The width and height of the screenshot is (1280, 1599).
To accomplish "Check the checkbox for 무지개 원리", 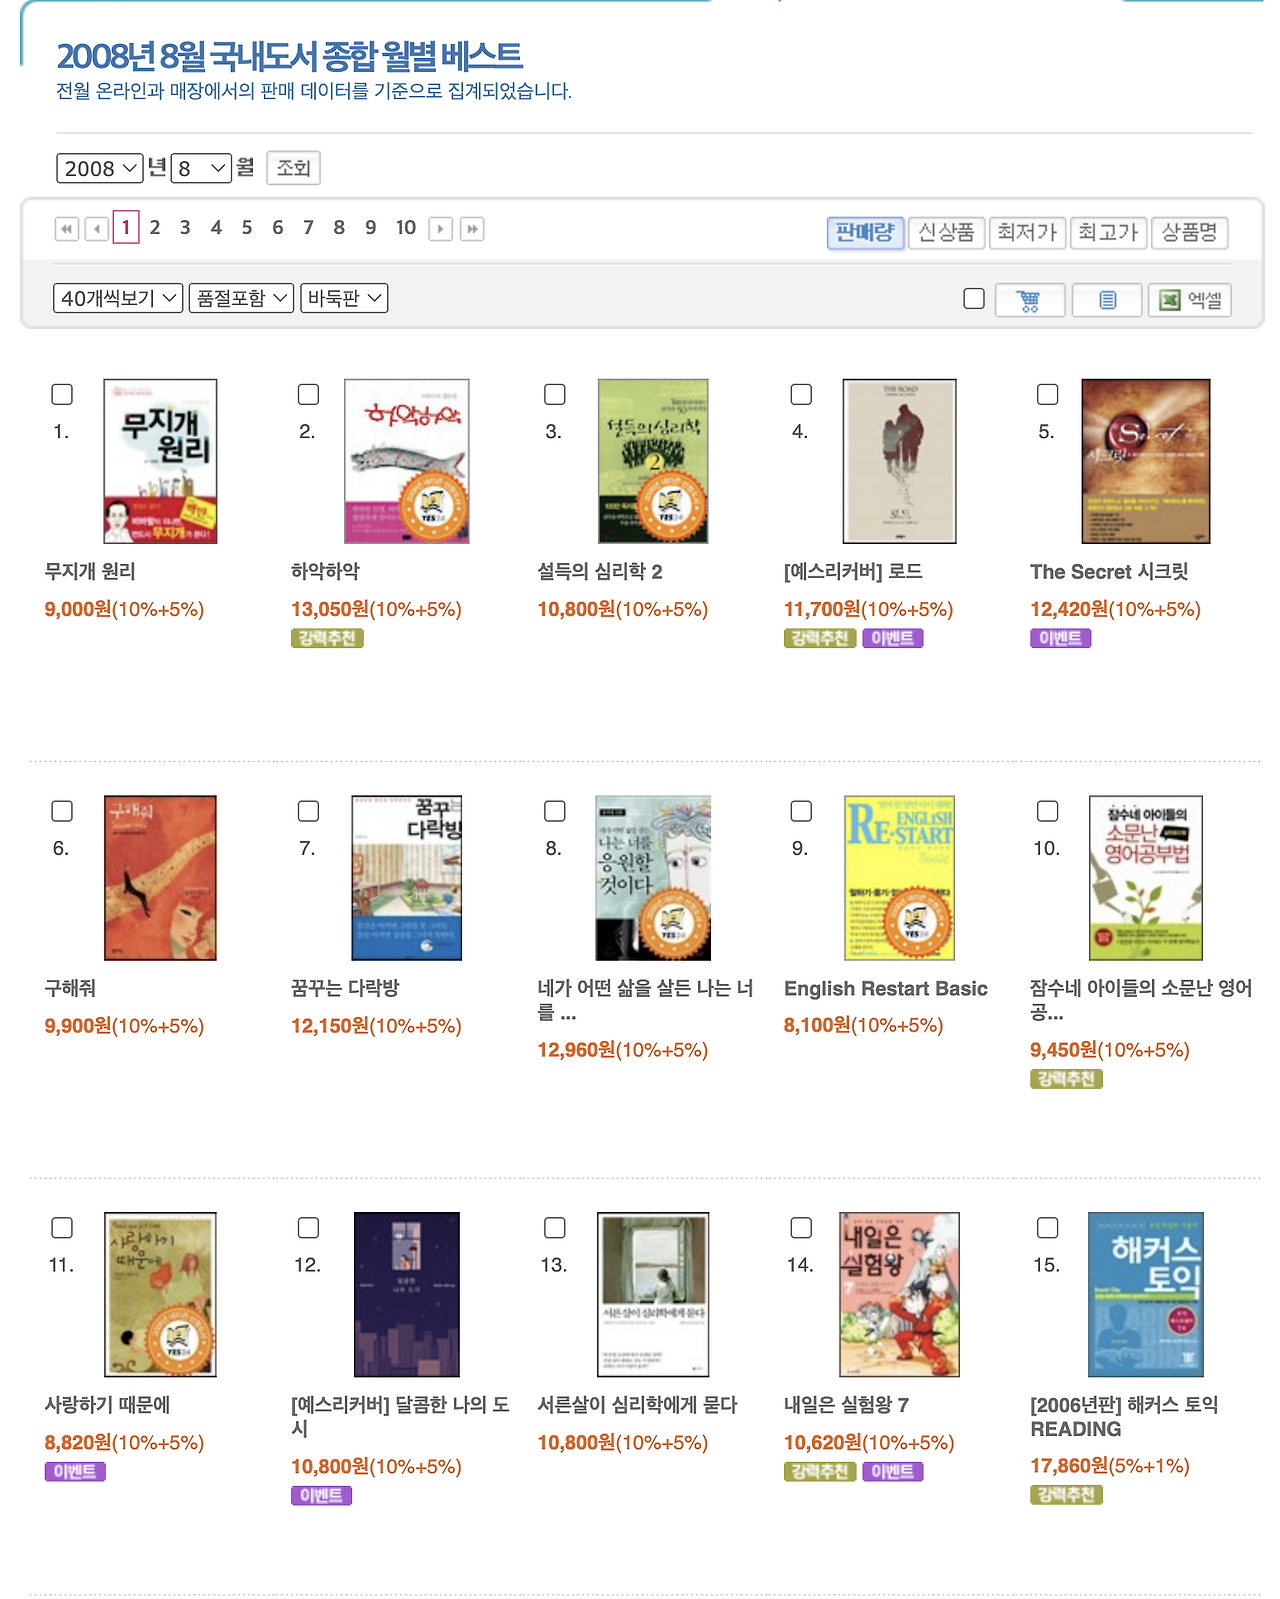I will click(x=63, y=395).
